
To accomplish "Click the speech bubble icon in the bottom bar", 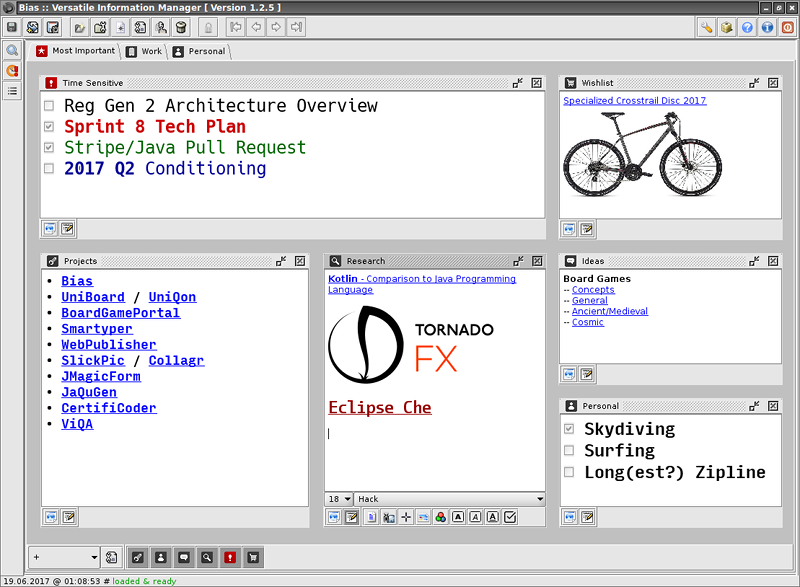I will click(x=184, y=557).
